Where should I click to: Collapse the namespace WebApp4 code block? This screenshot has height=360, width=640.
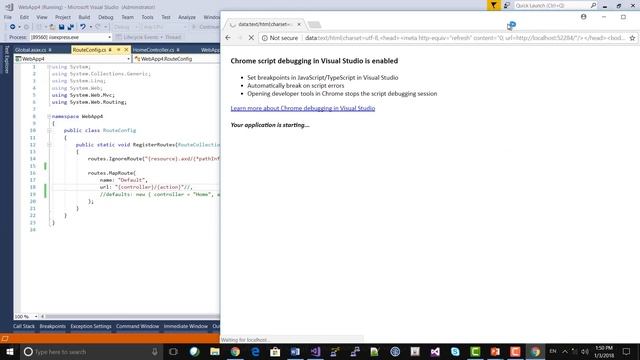pos(49,116)
